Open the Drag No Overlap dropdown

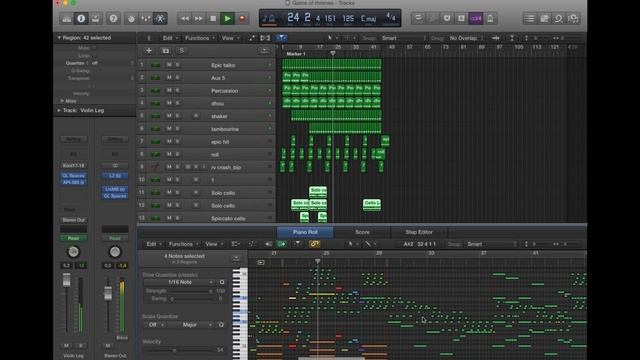point(467,38)
